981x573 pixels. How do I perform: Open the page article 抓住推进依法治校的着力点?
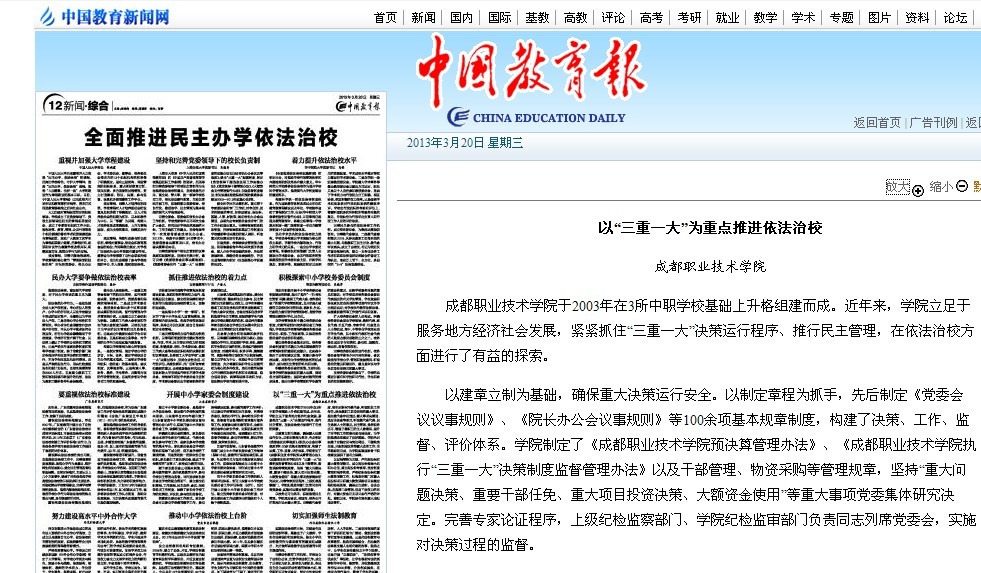pyautogui.click(x=208, y=276)
